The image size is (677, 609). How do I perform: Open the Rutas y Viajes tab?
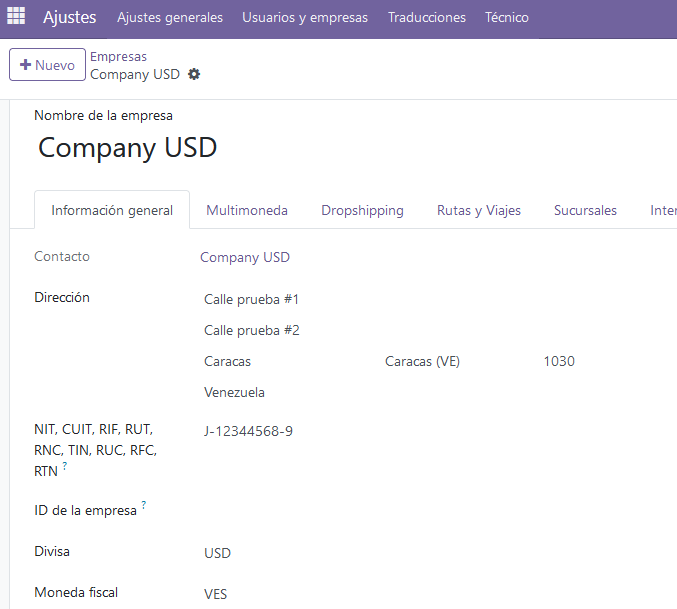[x=479, y=210]
